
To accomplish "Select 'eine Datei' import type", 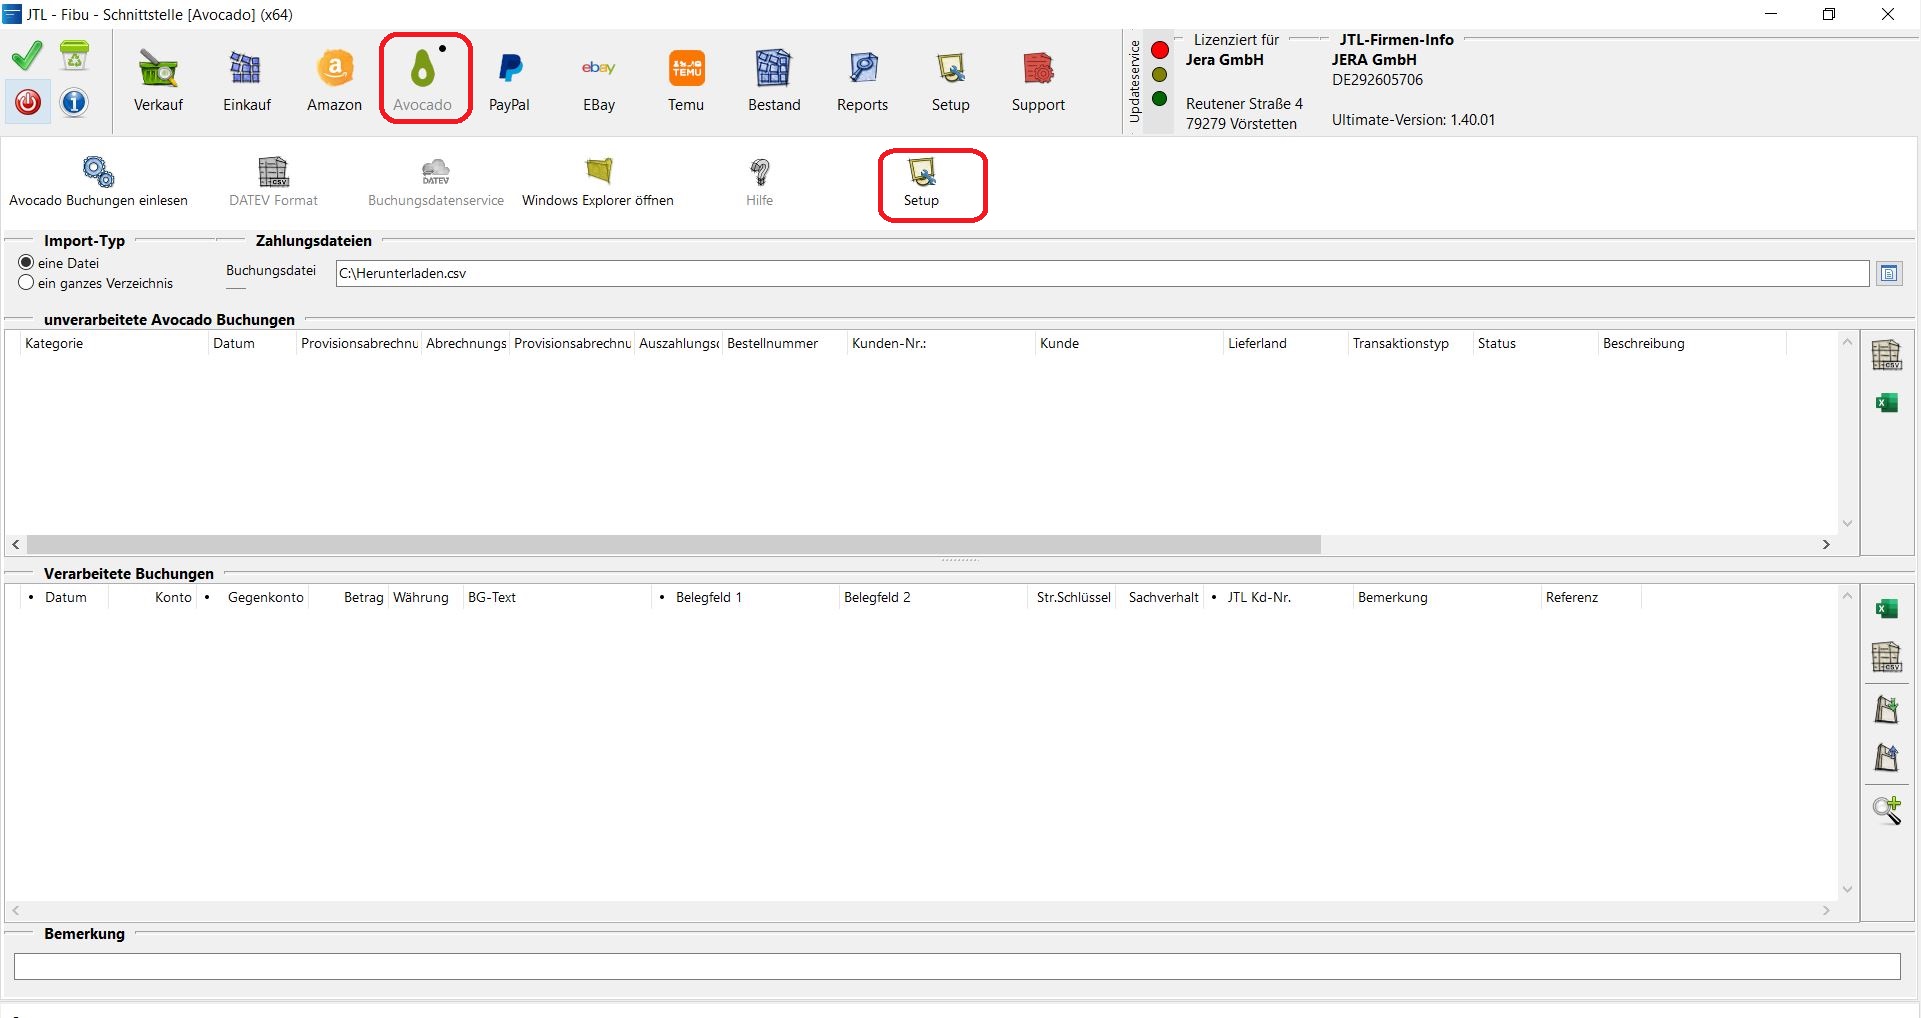I will point(27,263).
